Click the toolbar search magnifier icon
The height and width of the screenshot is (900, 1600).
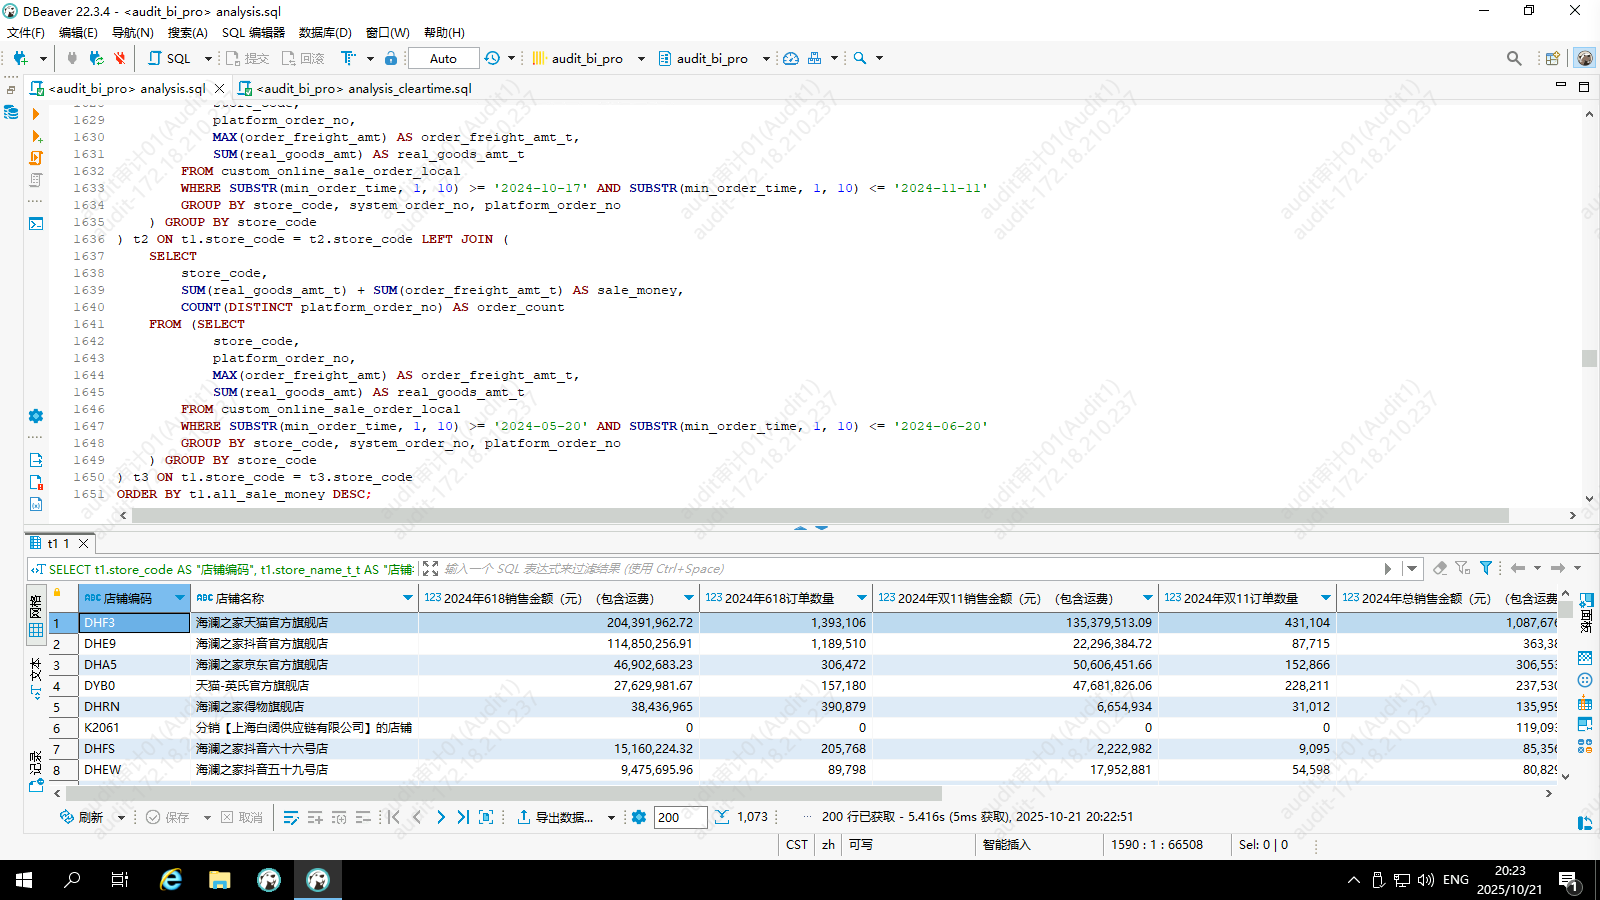tap(860, 58)
